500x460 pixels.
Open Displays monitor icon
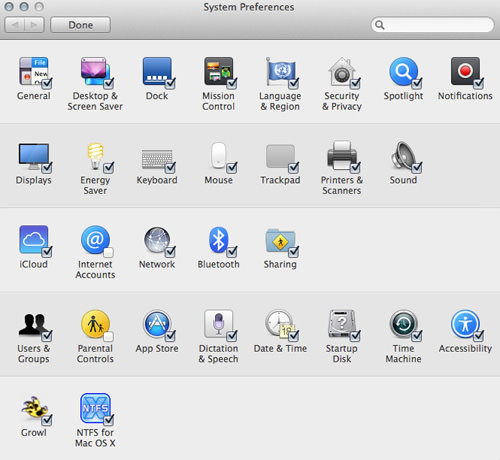33,156
